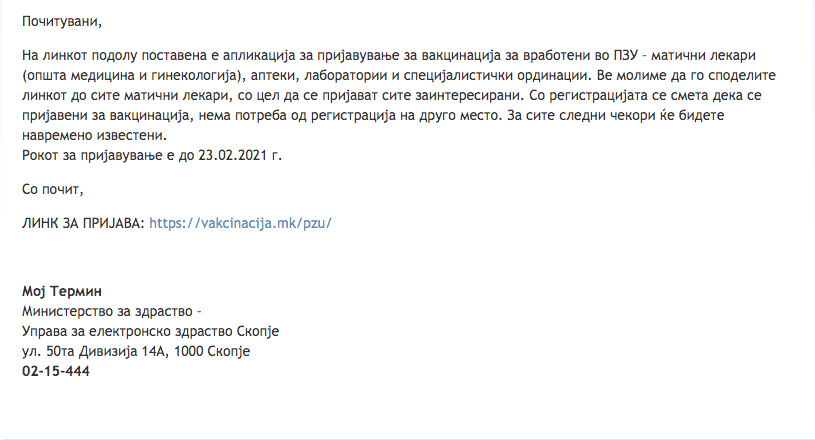Click the greeting word Почитувани
Viewport: 815px width, 440px height.
point(62,22)
